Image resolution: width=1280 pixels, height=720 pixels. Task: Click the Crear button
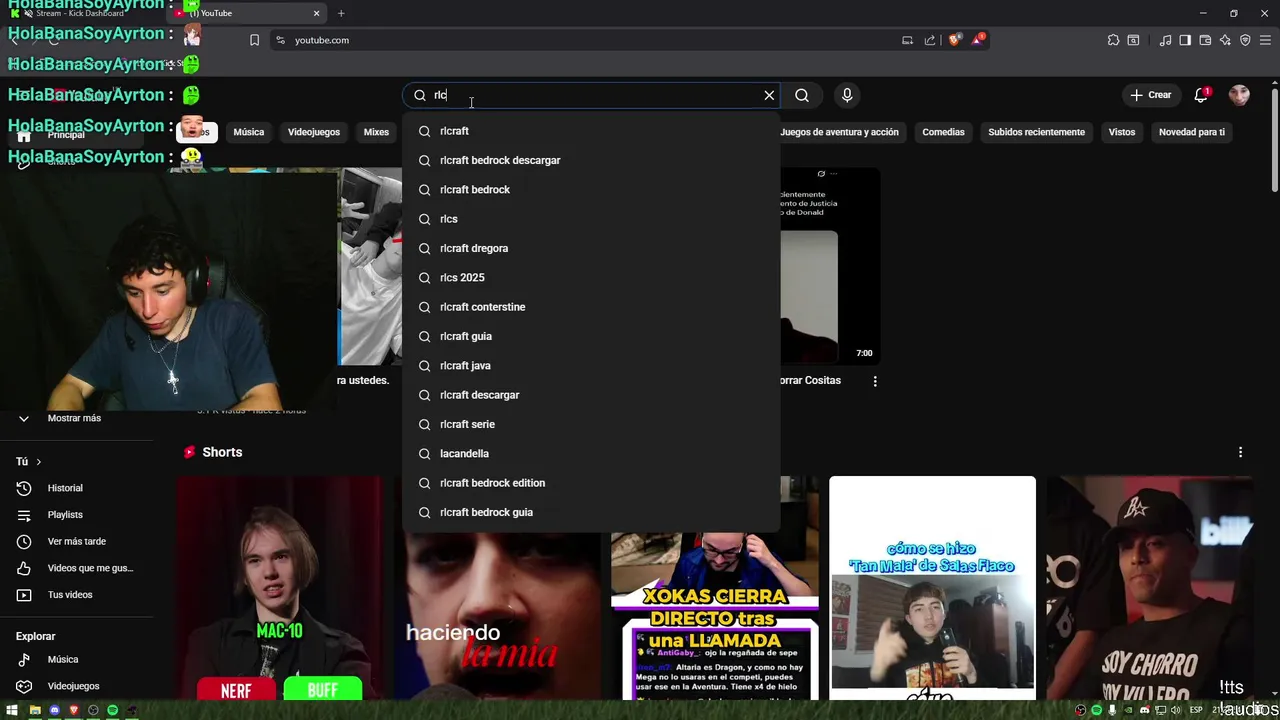[1150, 95]
